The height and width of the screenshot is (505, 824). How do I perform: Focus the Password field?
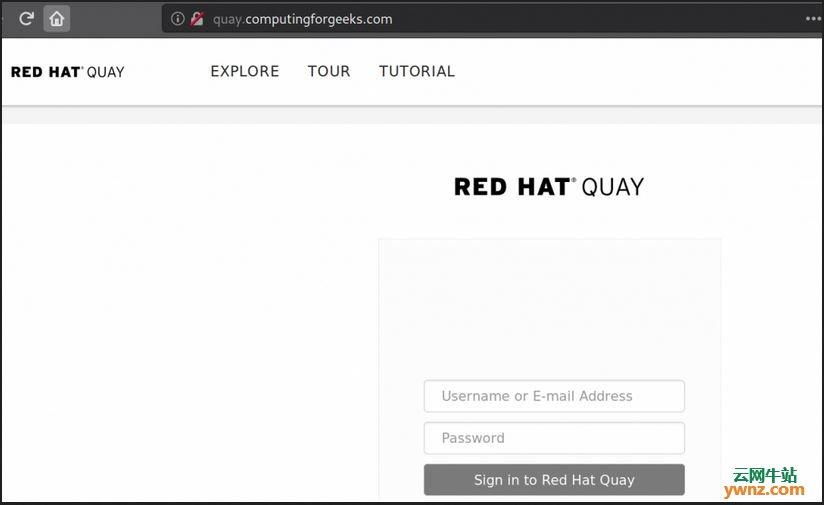point(554,438)
